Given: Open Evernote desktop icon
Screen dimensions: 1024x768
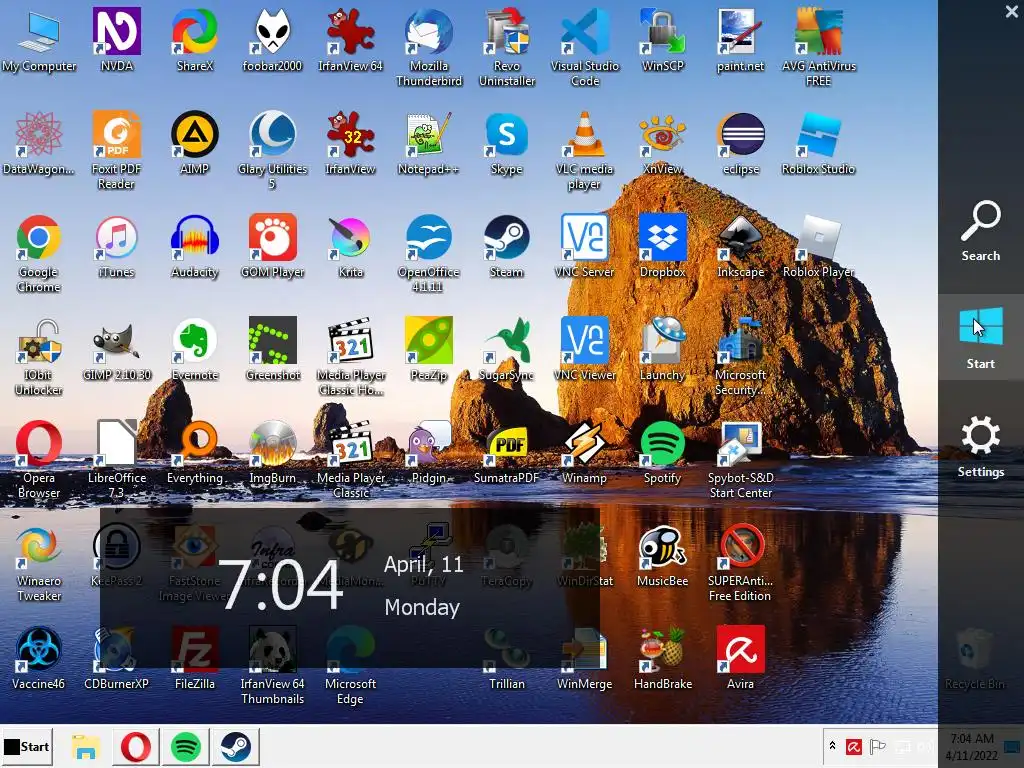Looking at the screenshot, I should [195, 349].
